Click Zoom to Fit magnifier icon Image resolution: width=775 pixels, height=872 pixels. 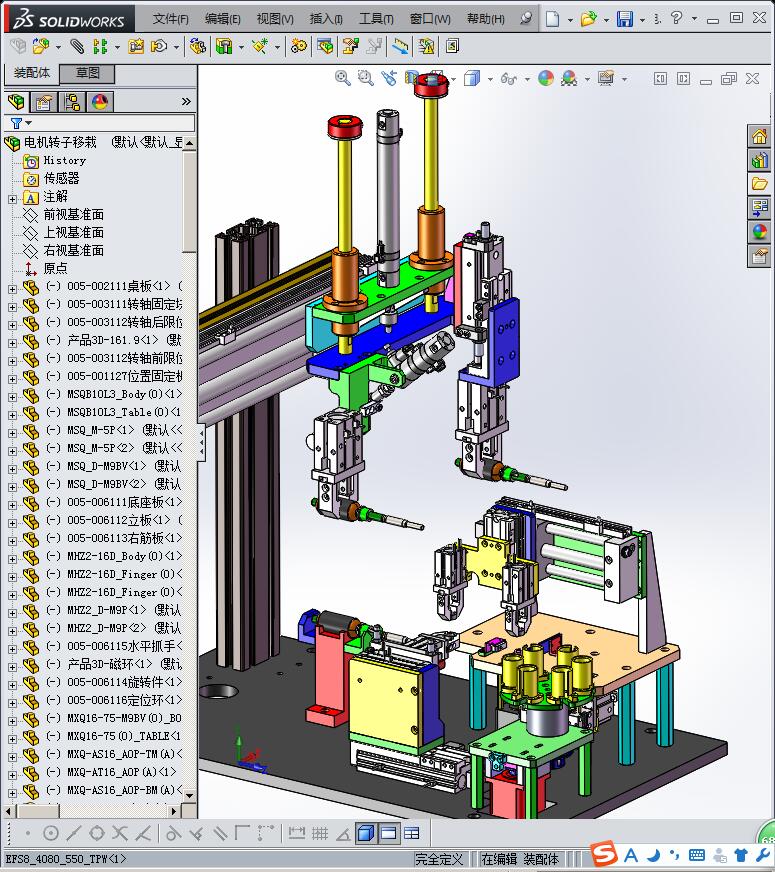point(342,78)
